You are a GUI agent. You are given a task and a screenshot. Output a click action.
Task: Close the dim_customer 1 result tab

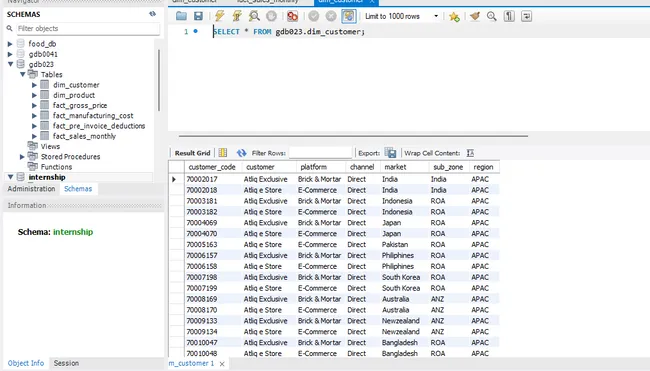point(222,364)
